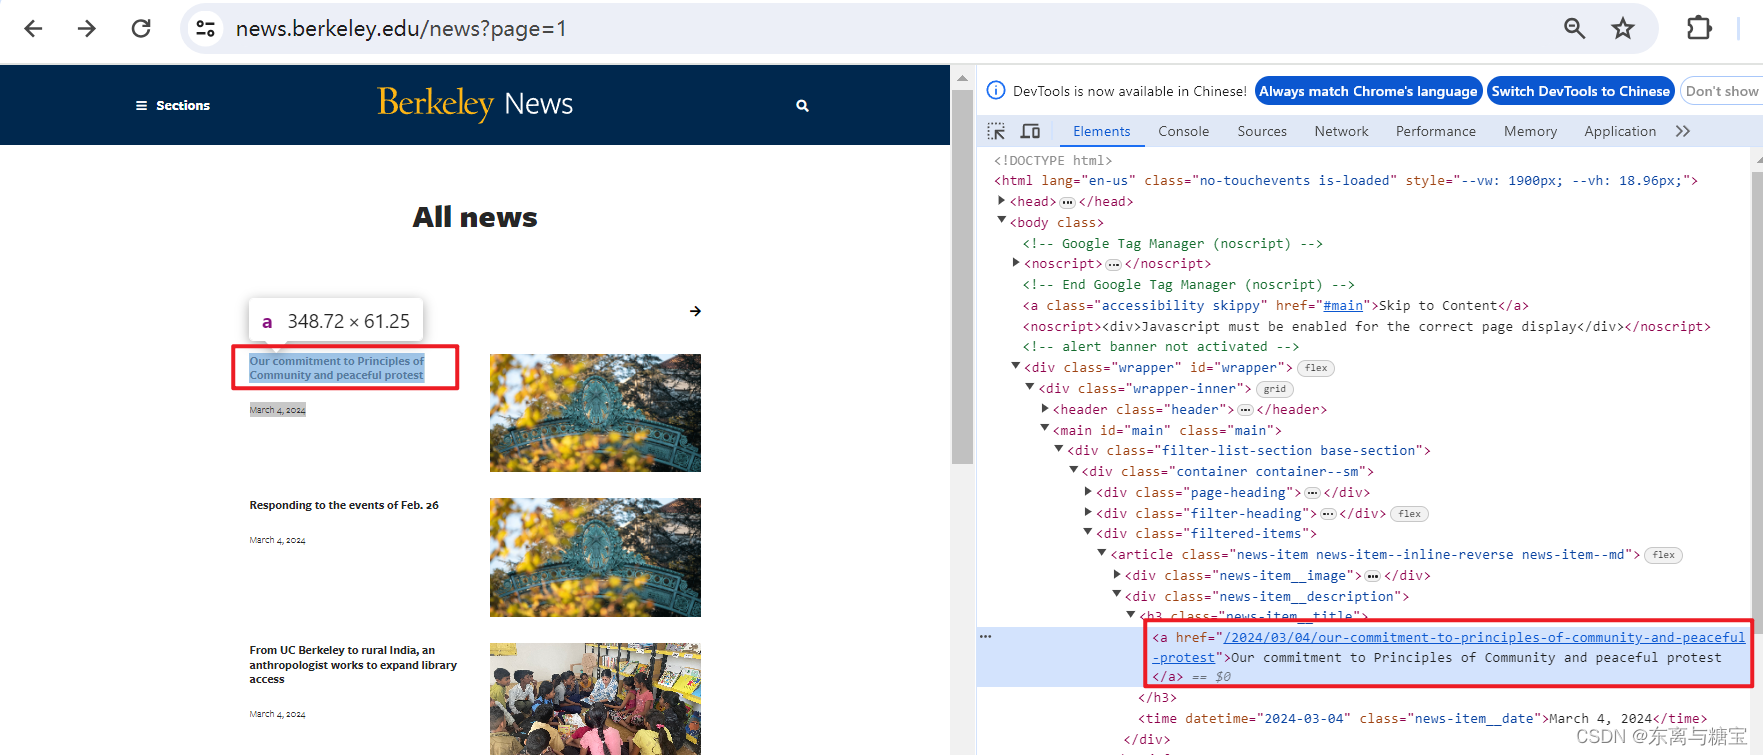
Task: Click the next arrow above news list
Action: pos(695,311)
